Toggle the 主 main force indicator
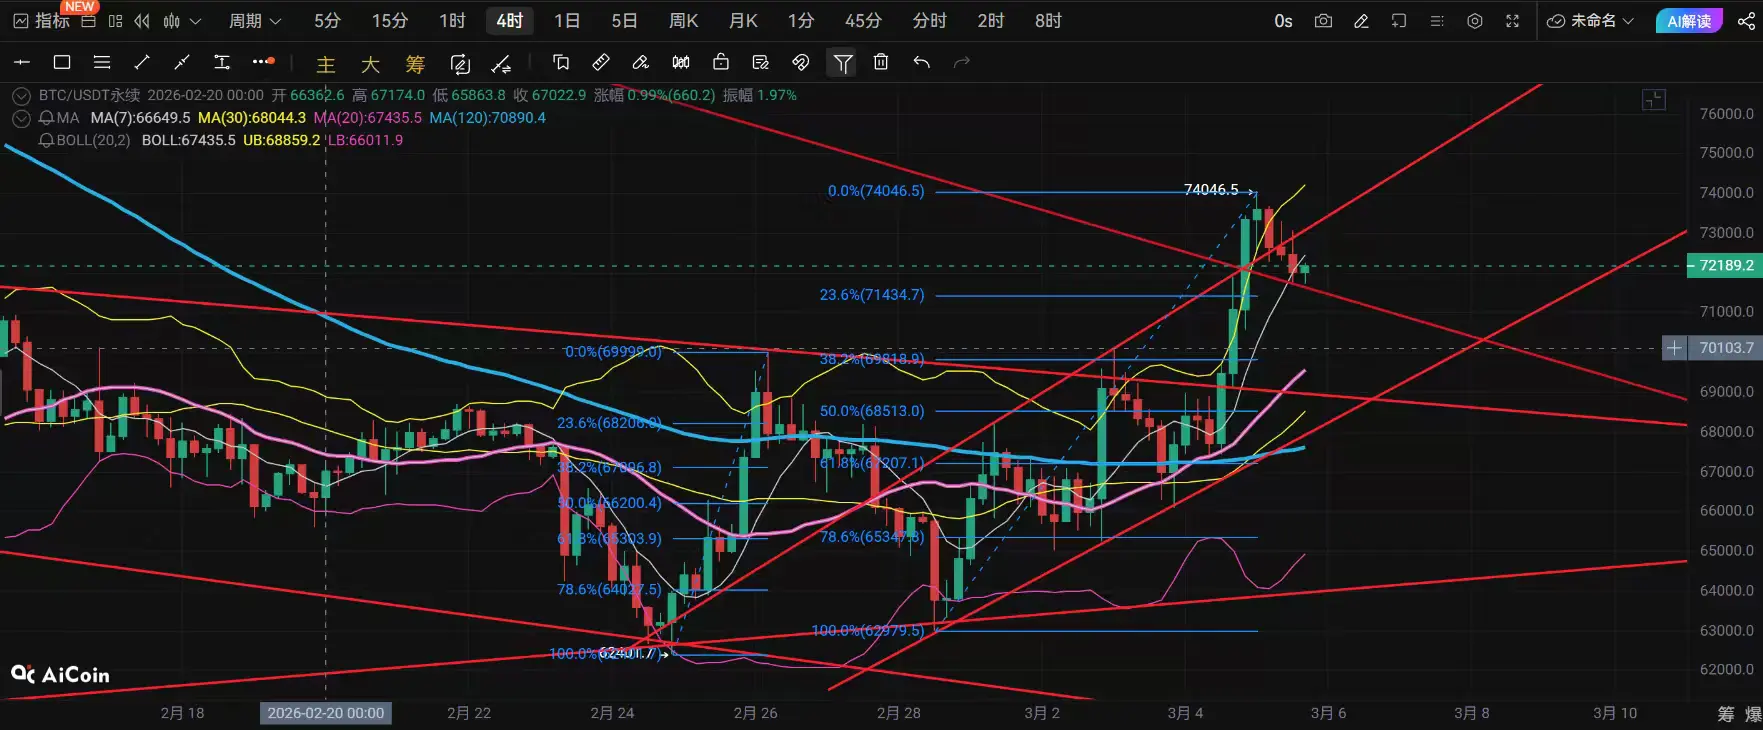Viewport: 1763px width, 730px height. point(326,65)
